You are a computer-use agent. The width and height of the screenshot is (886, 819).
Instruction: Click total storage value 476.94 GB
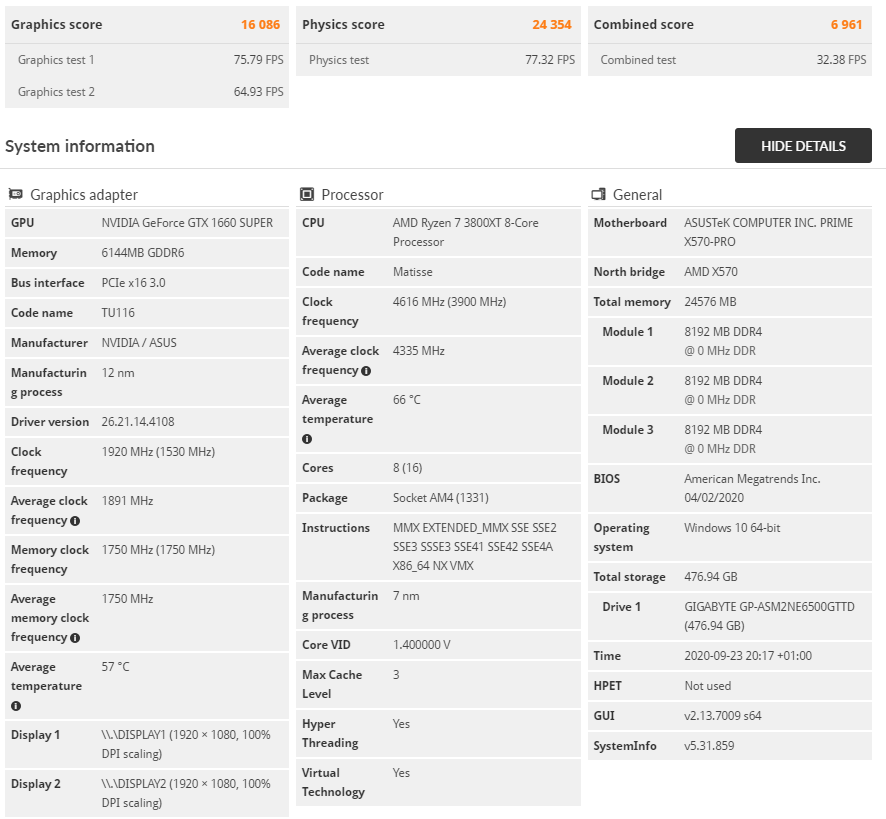pos(711,577)
